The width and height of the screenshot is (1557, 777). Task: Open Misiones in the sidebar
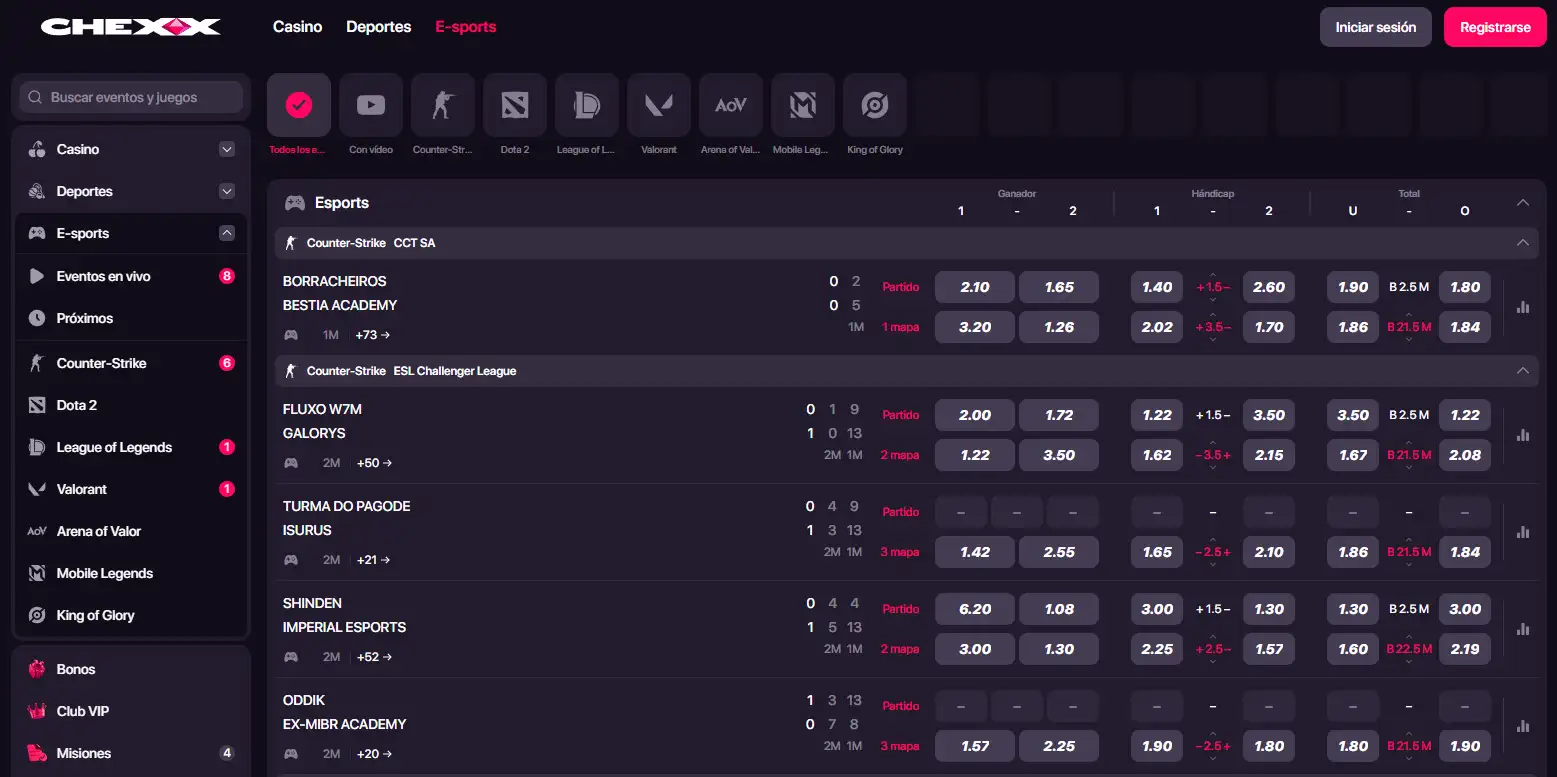pos(131,753)
